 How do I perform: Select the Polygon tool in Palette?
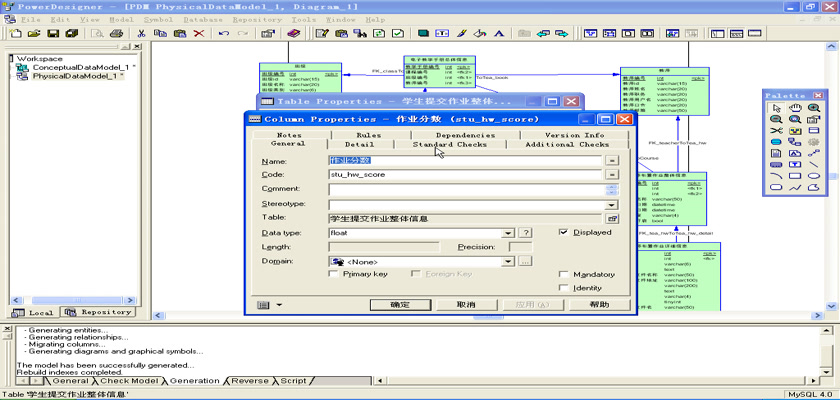pos(814,187)
